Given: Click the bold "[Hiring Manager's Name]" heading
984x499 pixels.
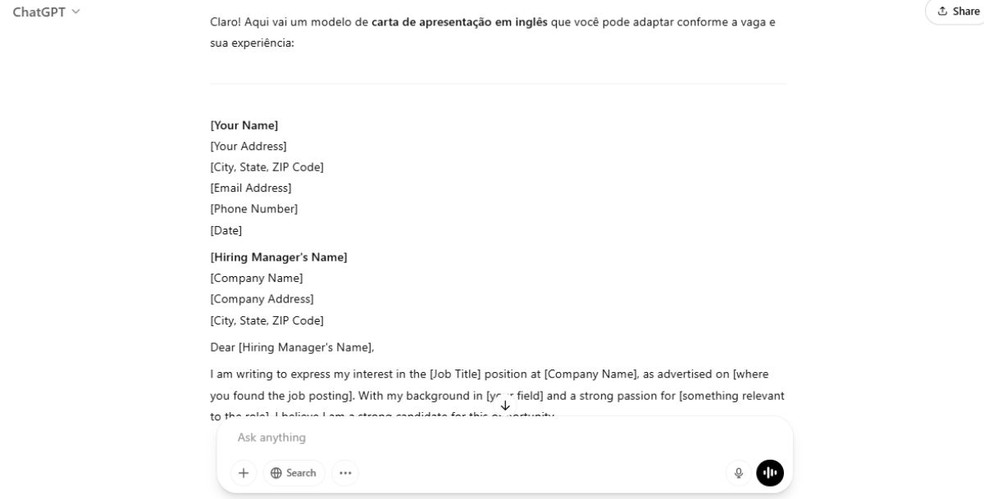Looking at the screenshot, I should coord(278,257).
